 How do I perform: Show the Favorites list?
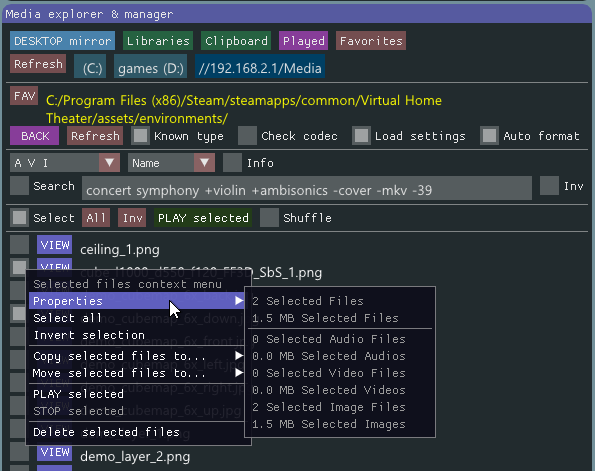pos(371,41)
